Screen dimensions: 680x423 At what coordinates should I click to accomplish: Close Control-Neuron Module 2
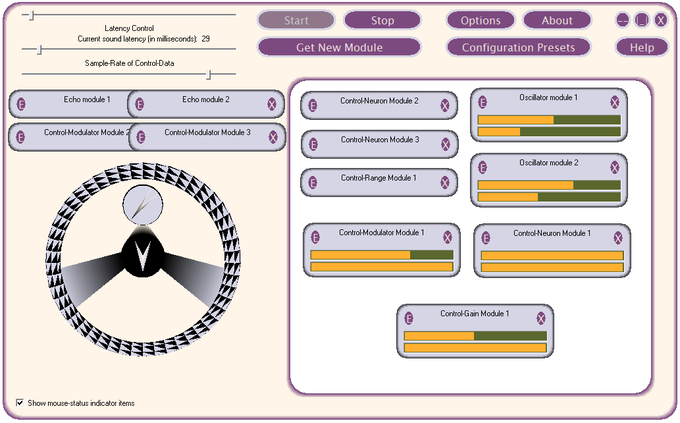(445, 105)
